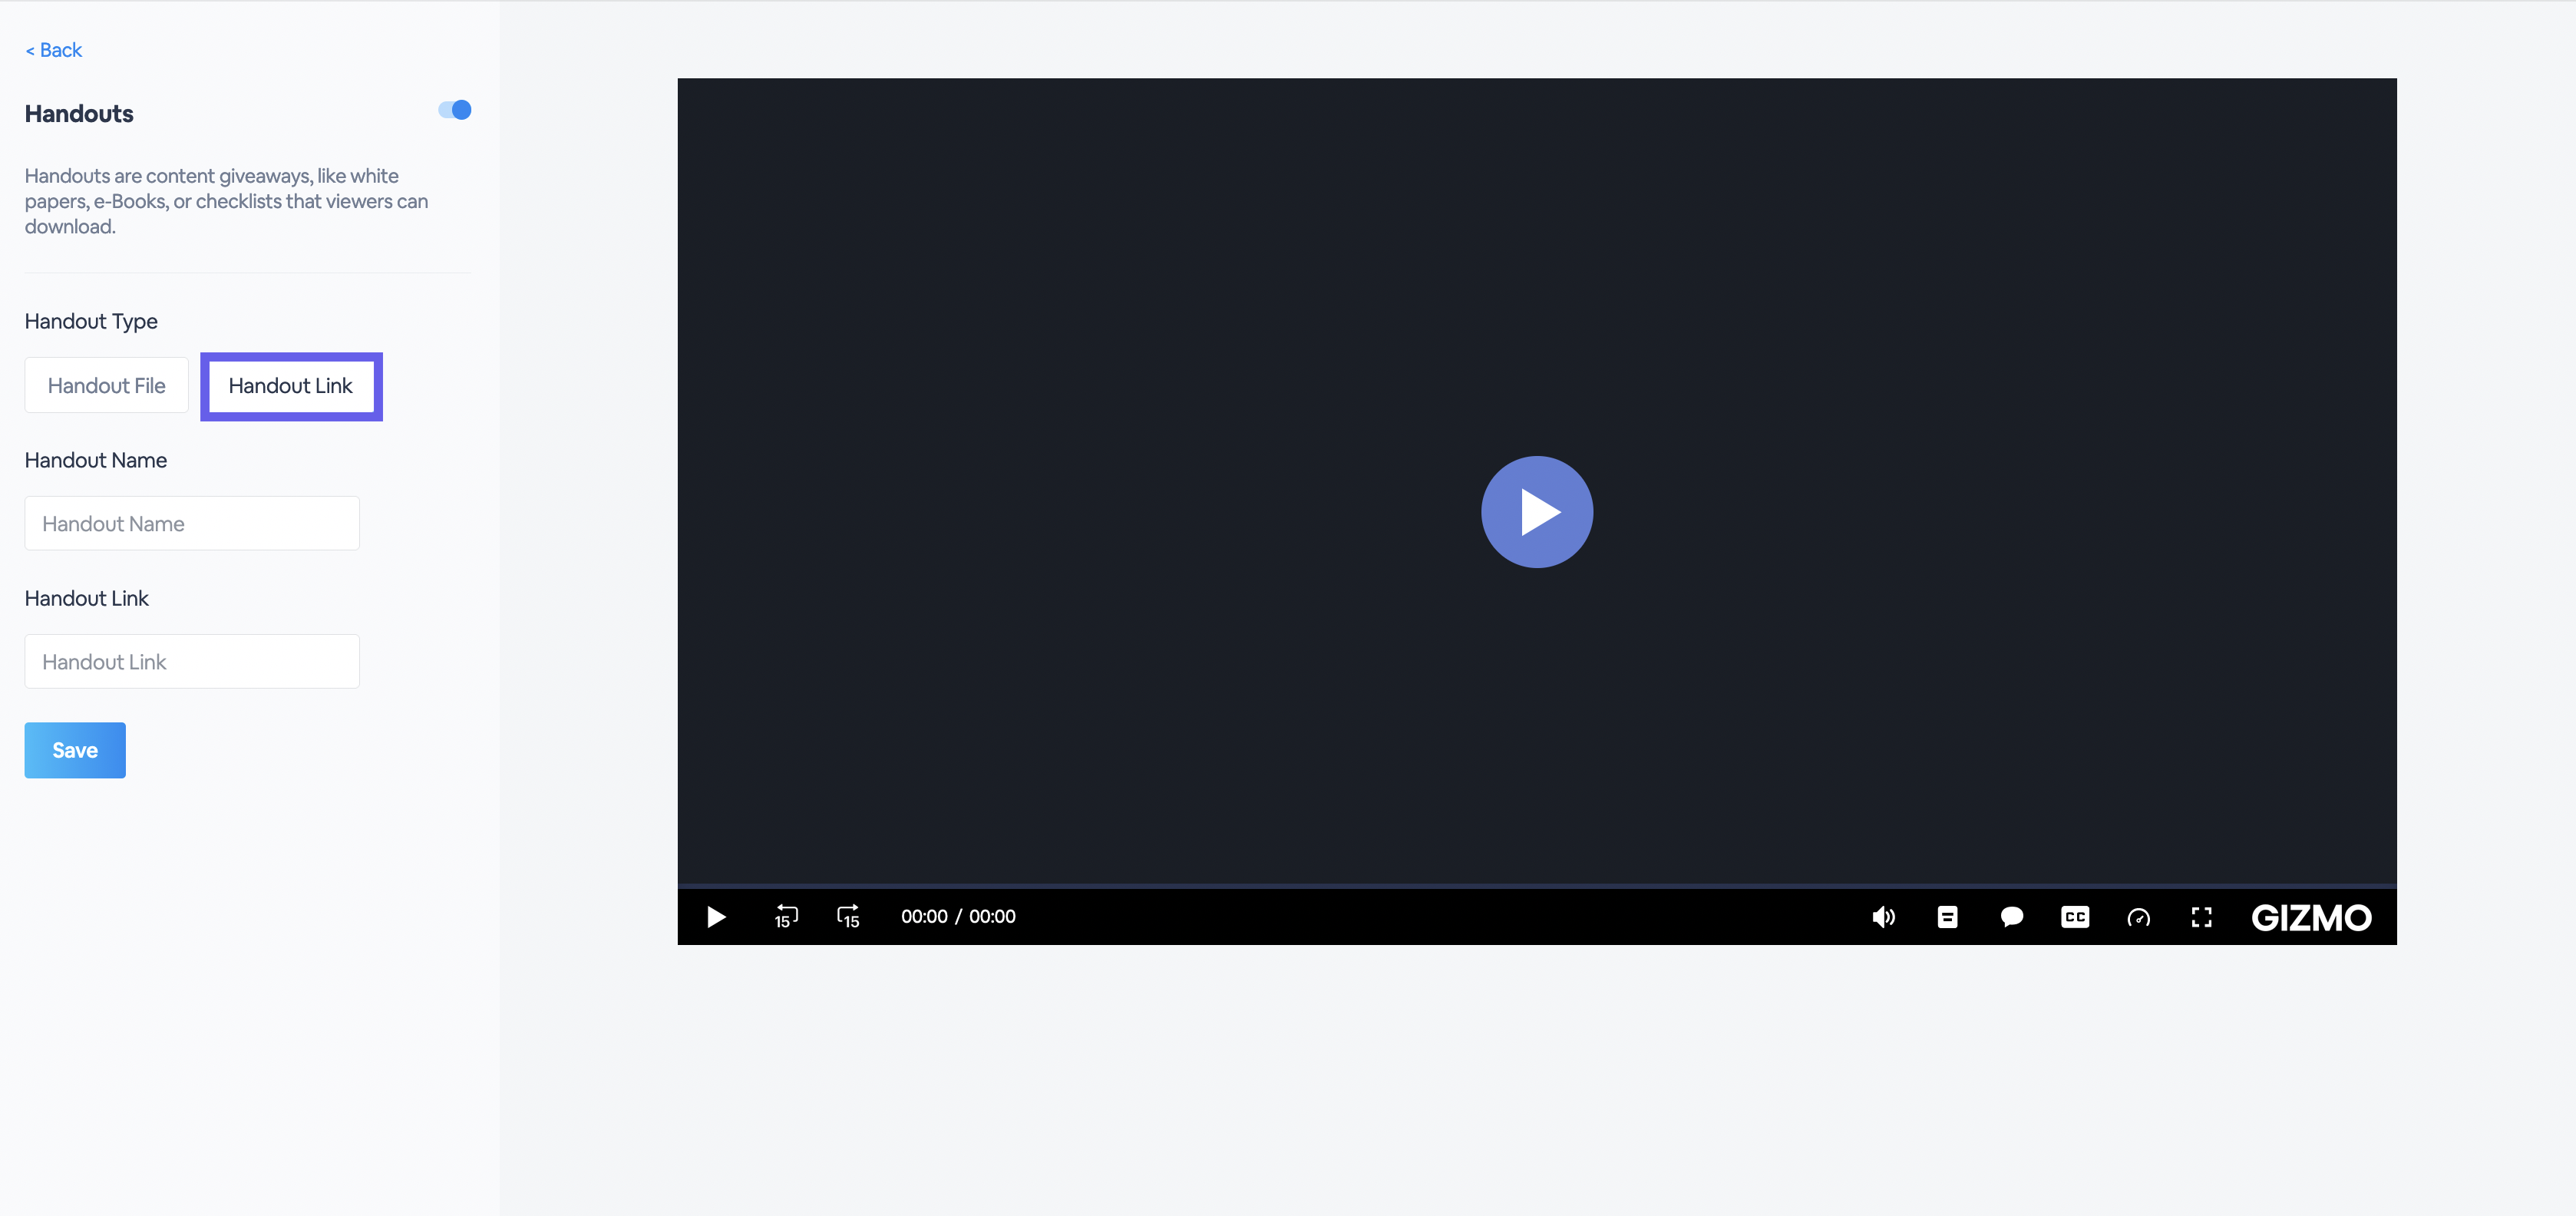Select the Handout File type

point(107,385)
